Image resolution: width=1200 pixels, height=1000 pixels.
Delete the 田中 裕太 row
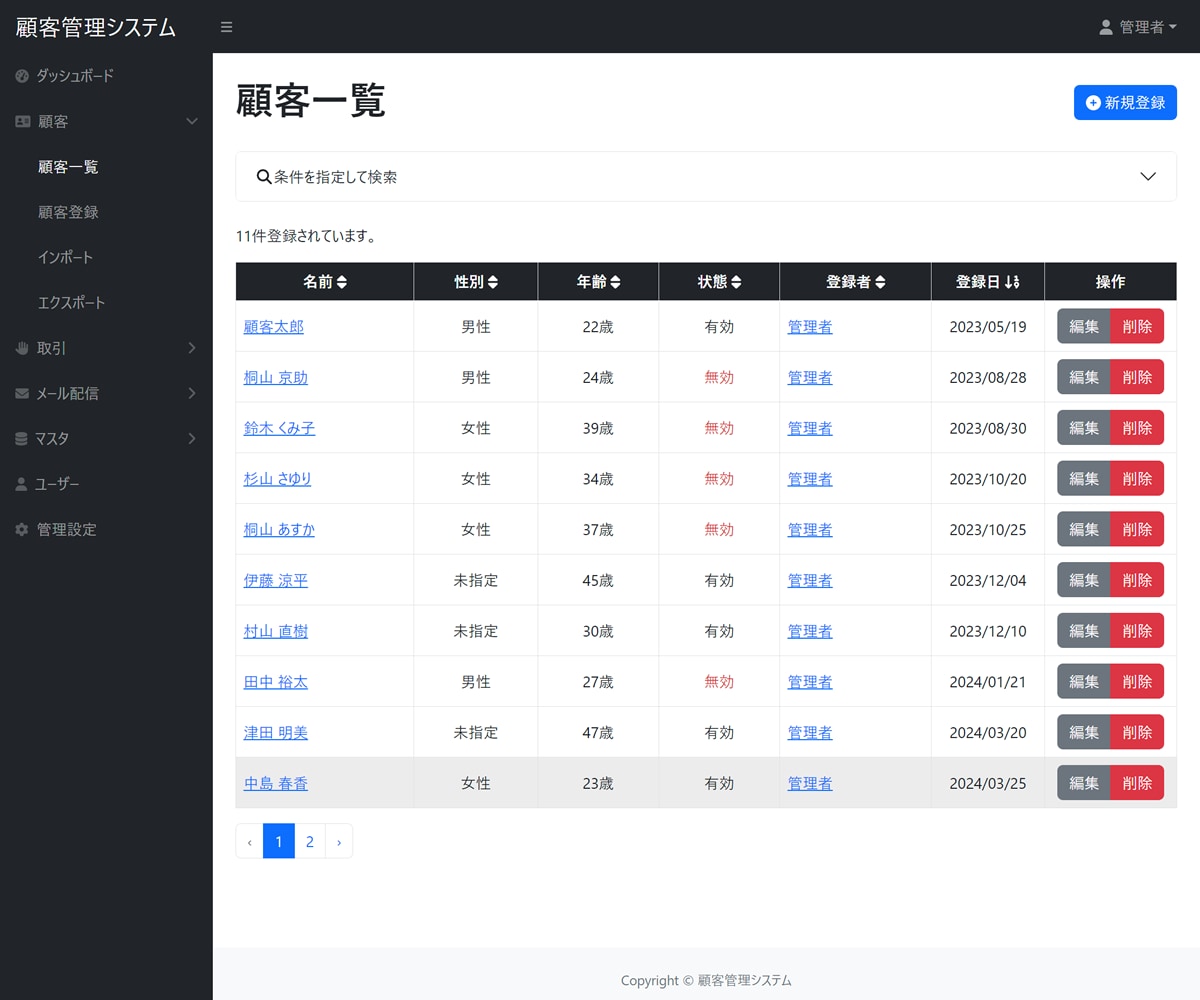click(x=1137, y=682)
